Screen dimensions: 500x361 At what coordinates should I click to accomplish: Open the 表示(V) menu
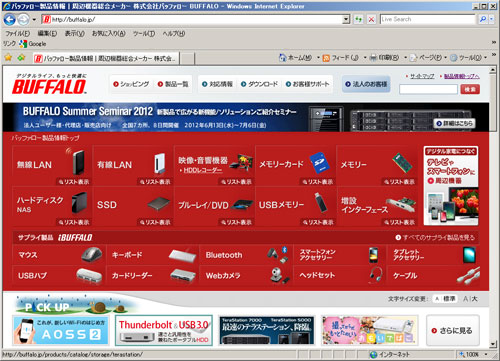click(74, 33)
